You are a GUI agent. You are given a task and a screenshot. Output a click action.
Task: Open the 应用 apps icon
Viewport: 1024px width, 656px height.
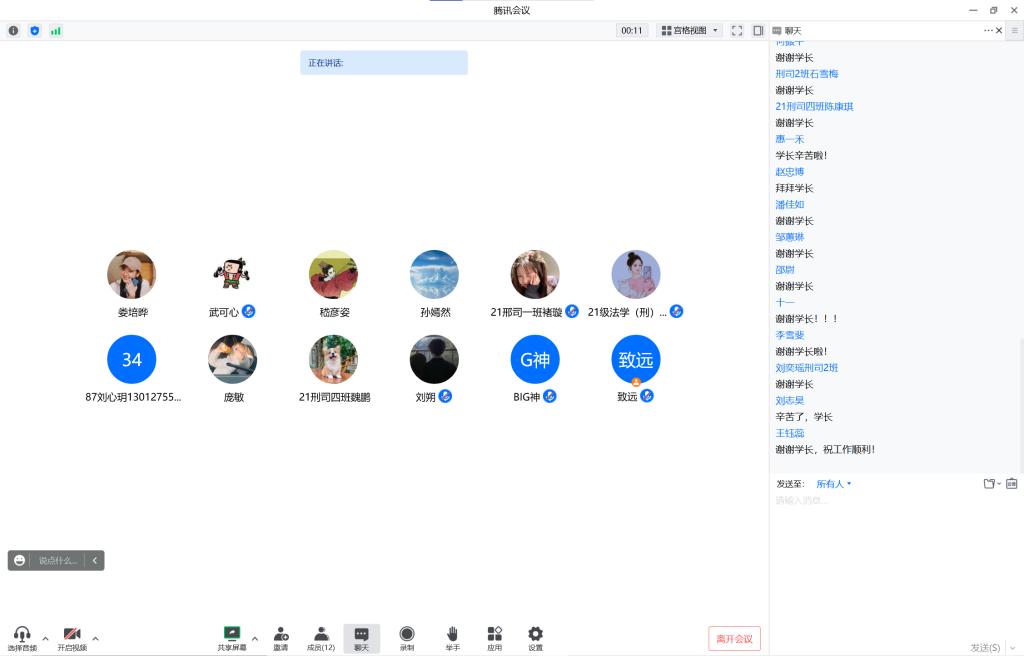click(x=494, y=638)
